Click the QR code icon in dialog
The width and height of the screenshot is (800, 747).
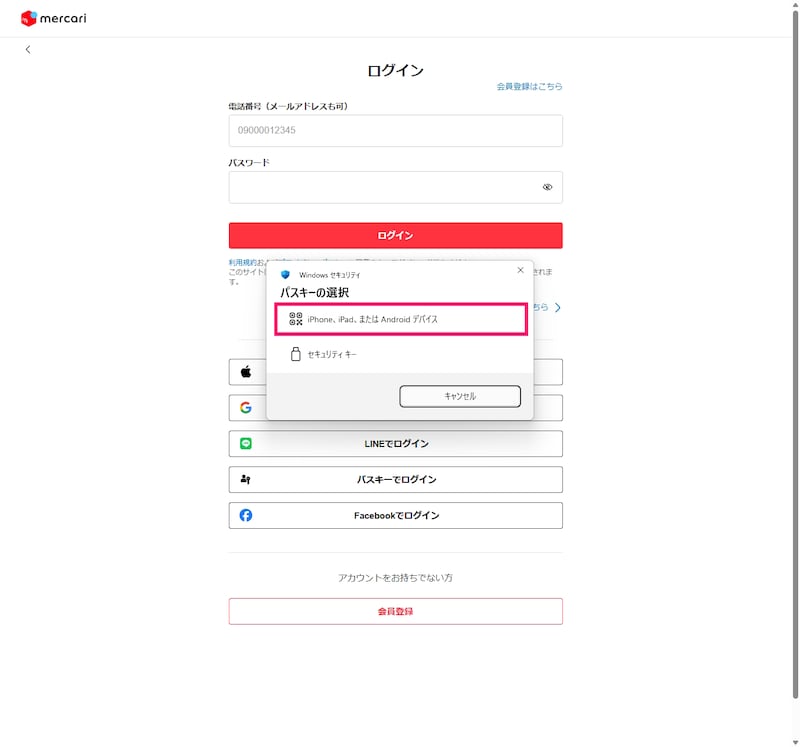pyautogui.click(x=295, y=319)
